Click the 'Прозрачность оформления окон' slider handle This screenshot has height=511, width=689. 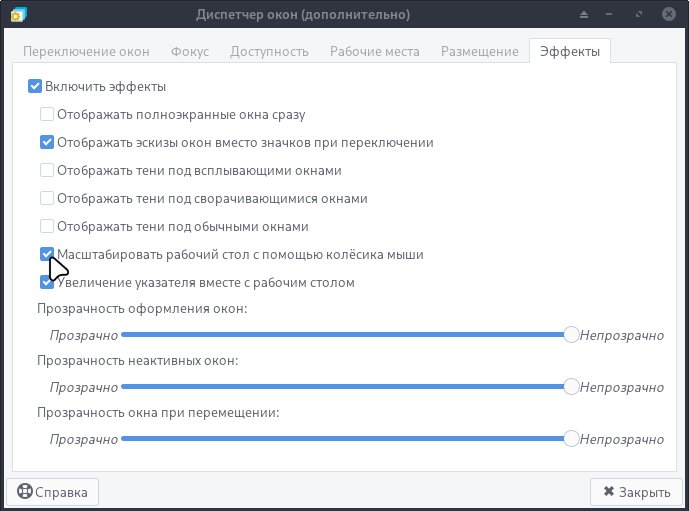tap(571, 335)
